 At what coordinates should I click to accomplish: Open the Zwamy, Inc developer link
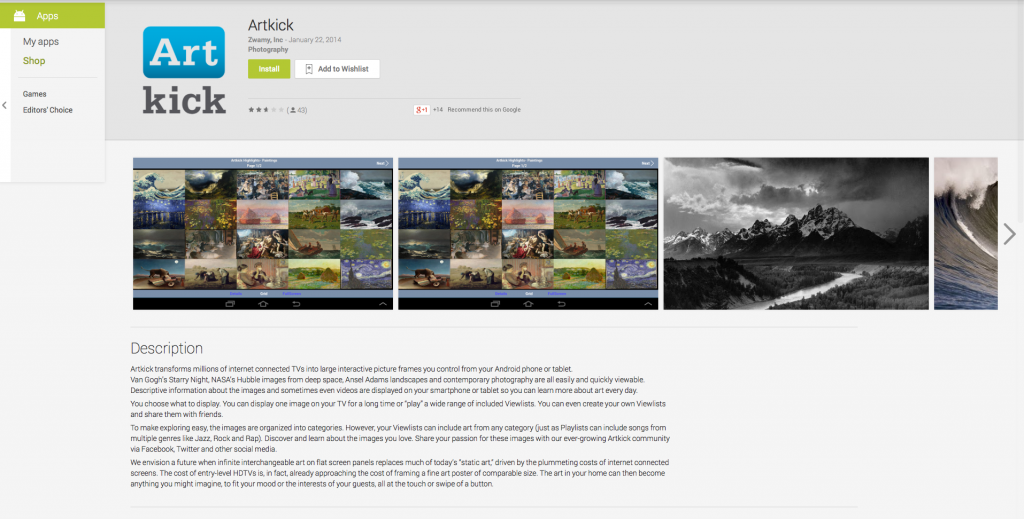point(265,40)
